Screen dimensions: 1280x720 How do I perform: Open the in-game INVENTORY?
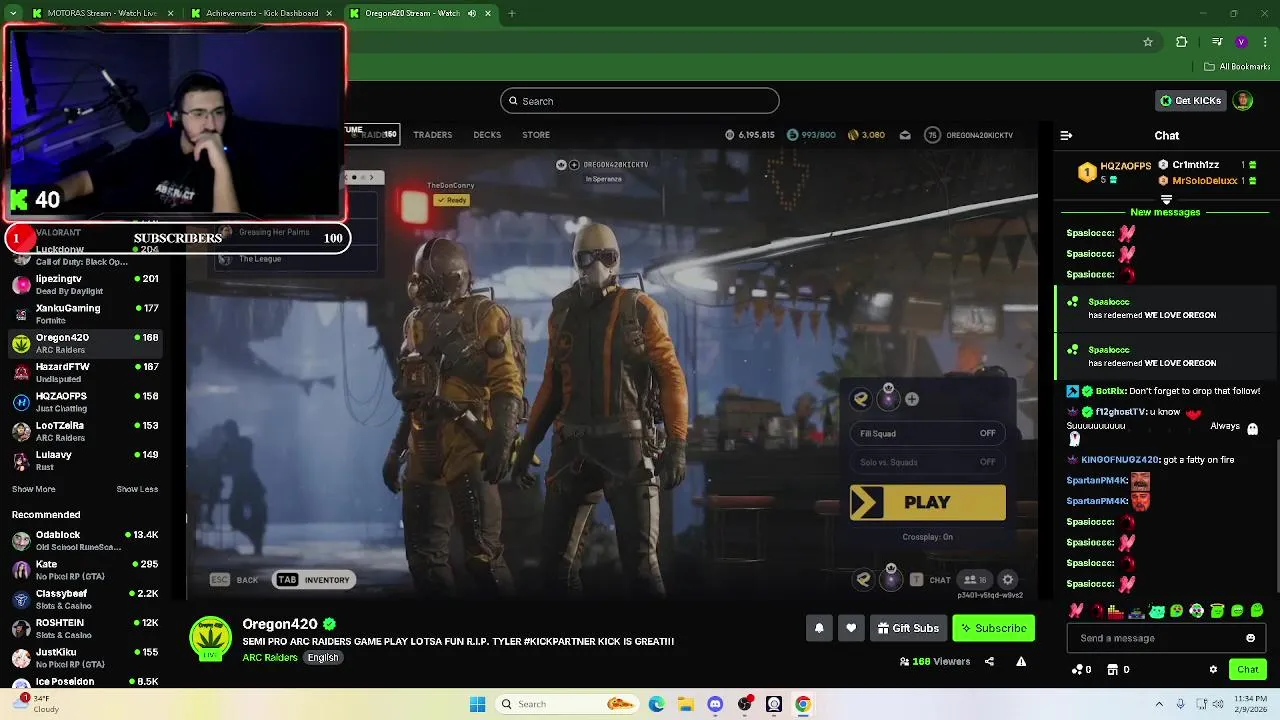coord(314,580)
